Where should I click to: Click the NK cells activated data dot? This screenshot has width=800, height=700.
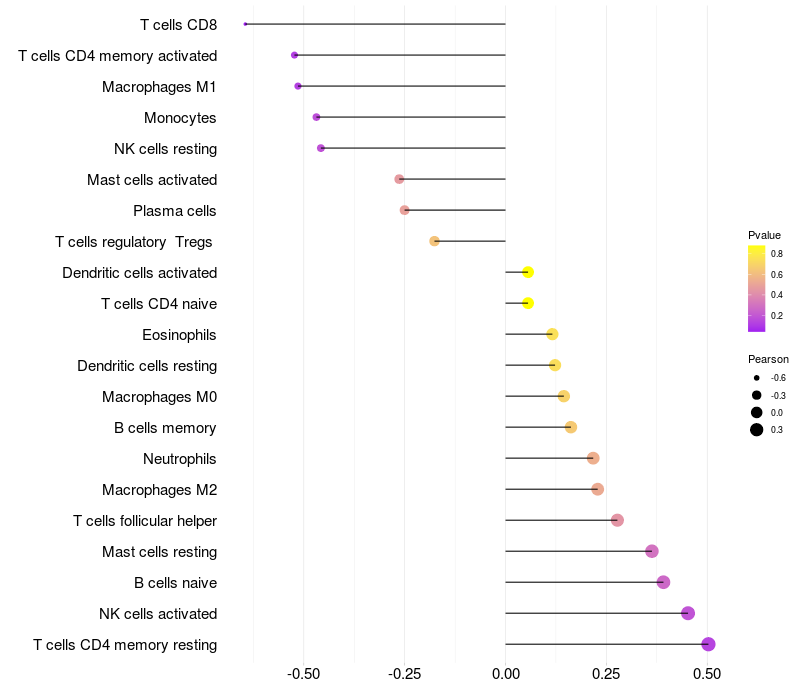tap(688, 613)
